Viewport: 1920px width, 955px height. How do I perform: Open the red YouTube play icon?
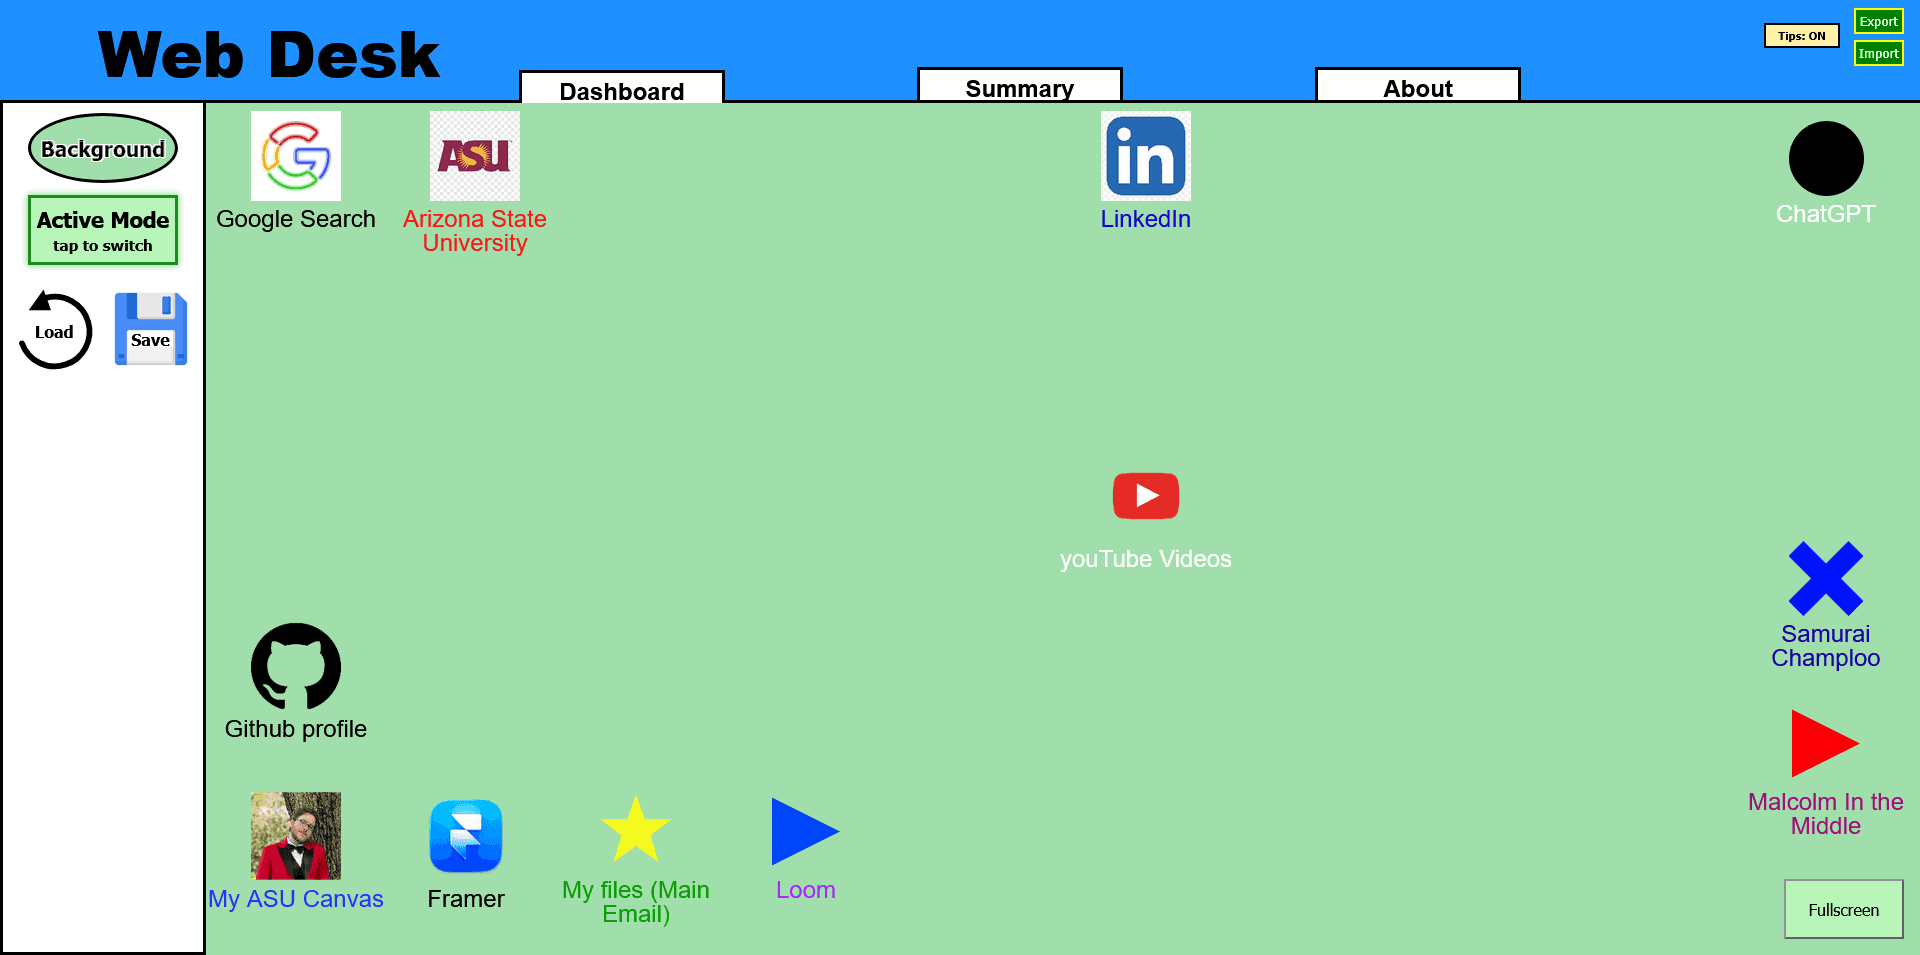coord(1146,496)
